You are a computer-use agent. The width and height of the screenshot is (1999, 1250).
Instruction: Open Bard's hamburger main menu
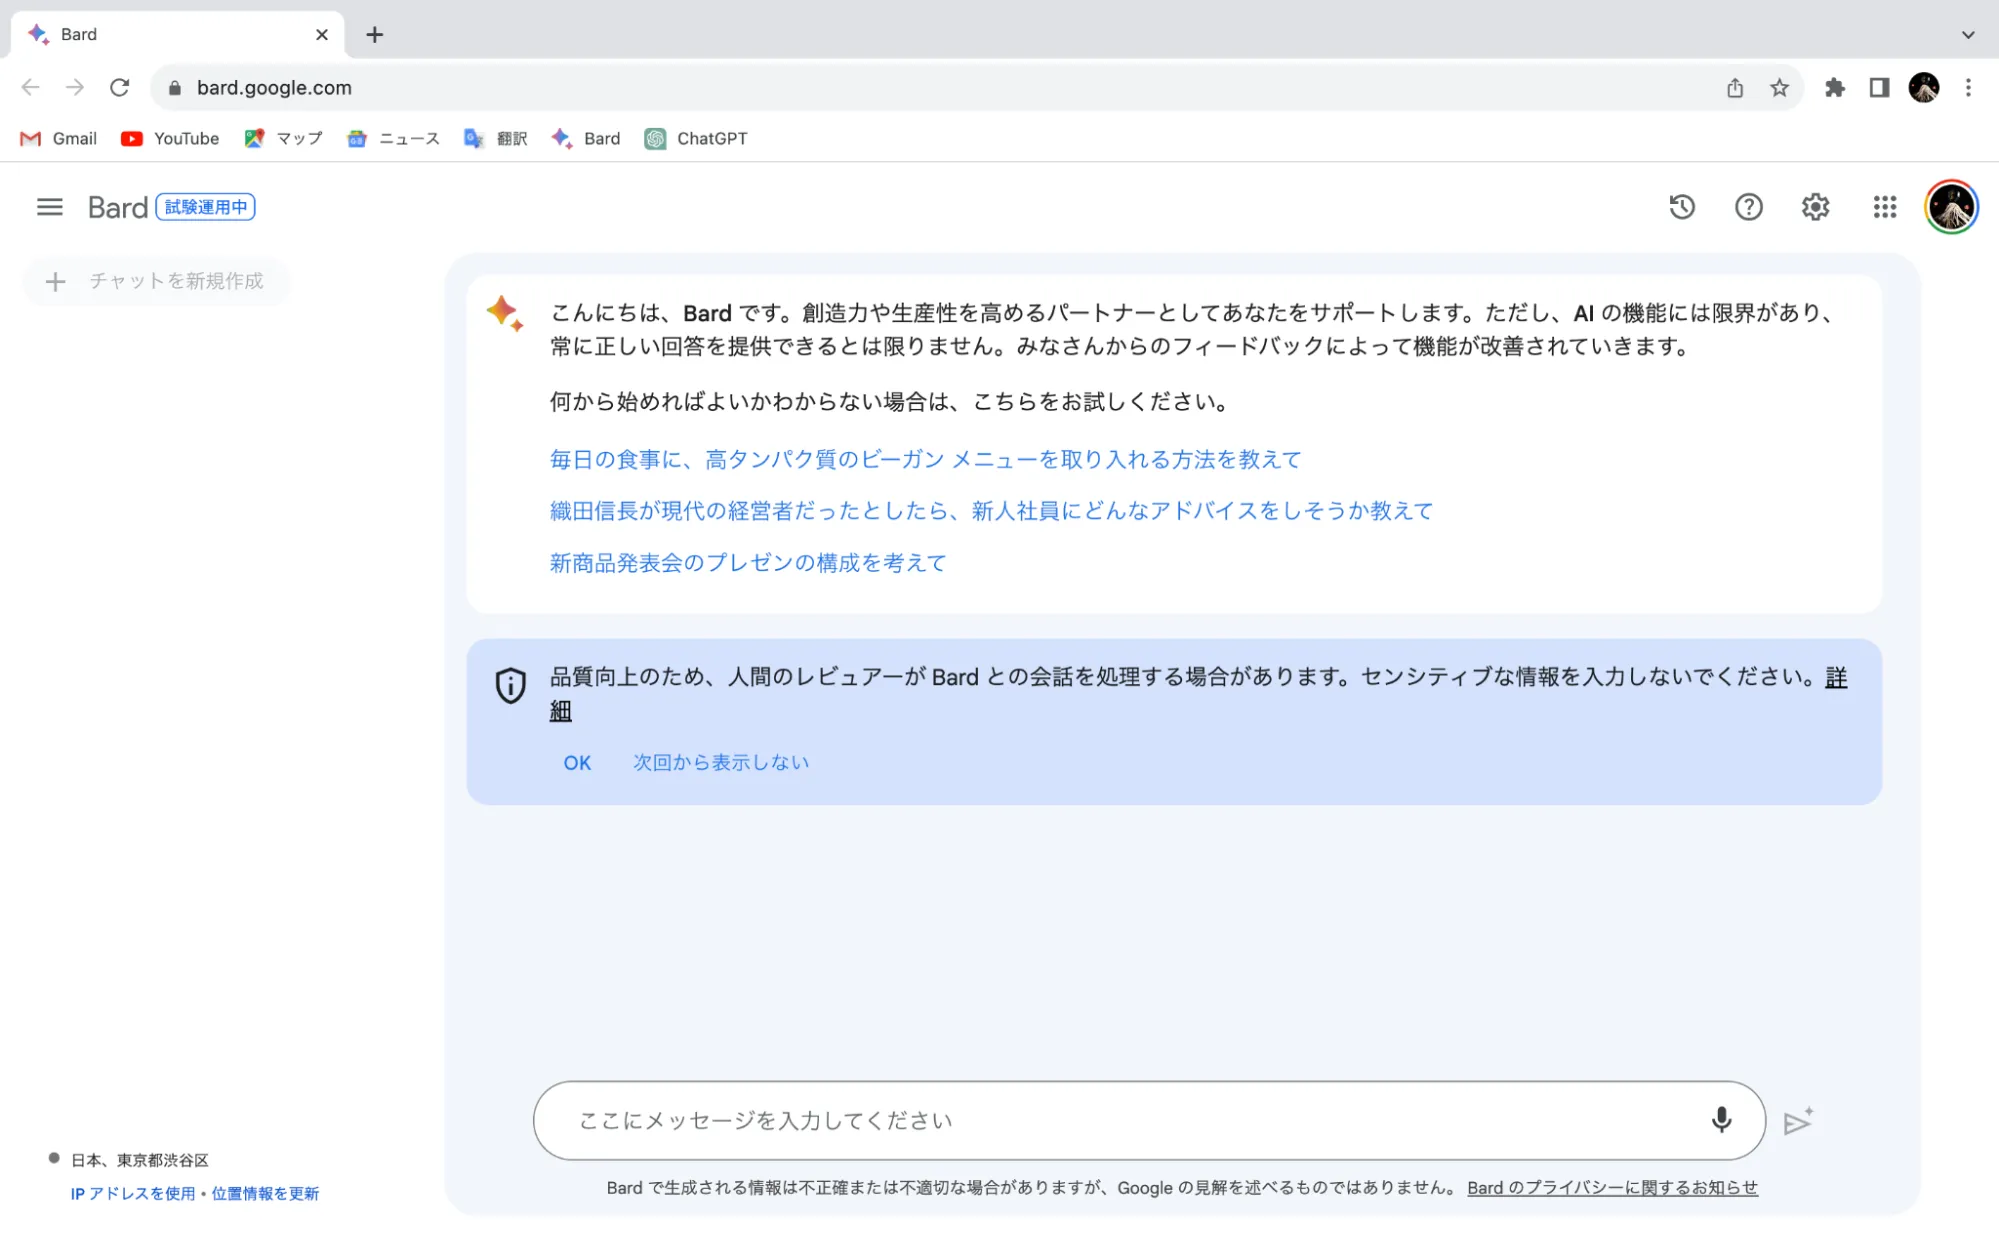pyautogui.click(x=49, y=207)
